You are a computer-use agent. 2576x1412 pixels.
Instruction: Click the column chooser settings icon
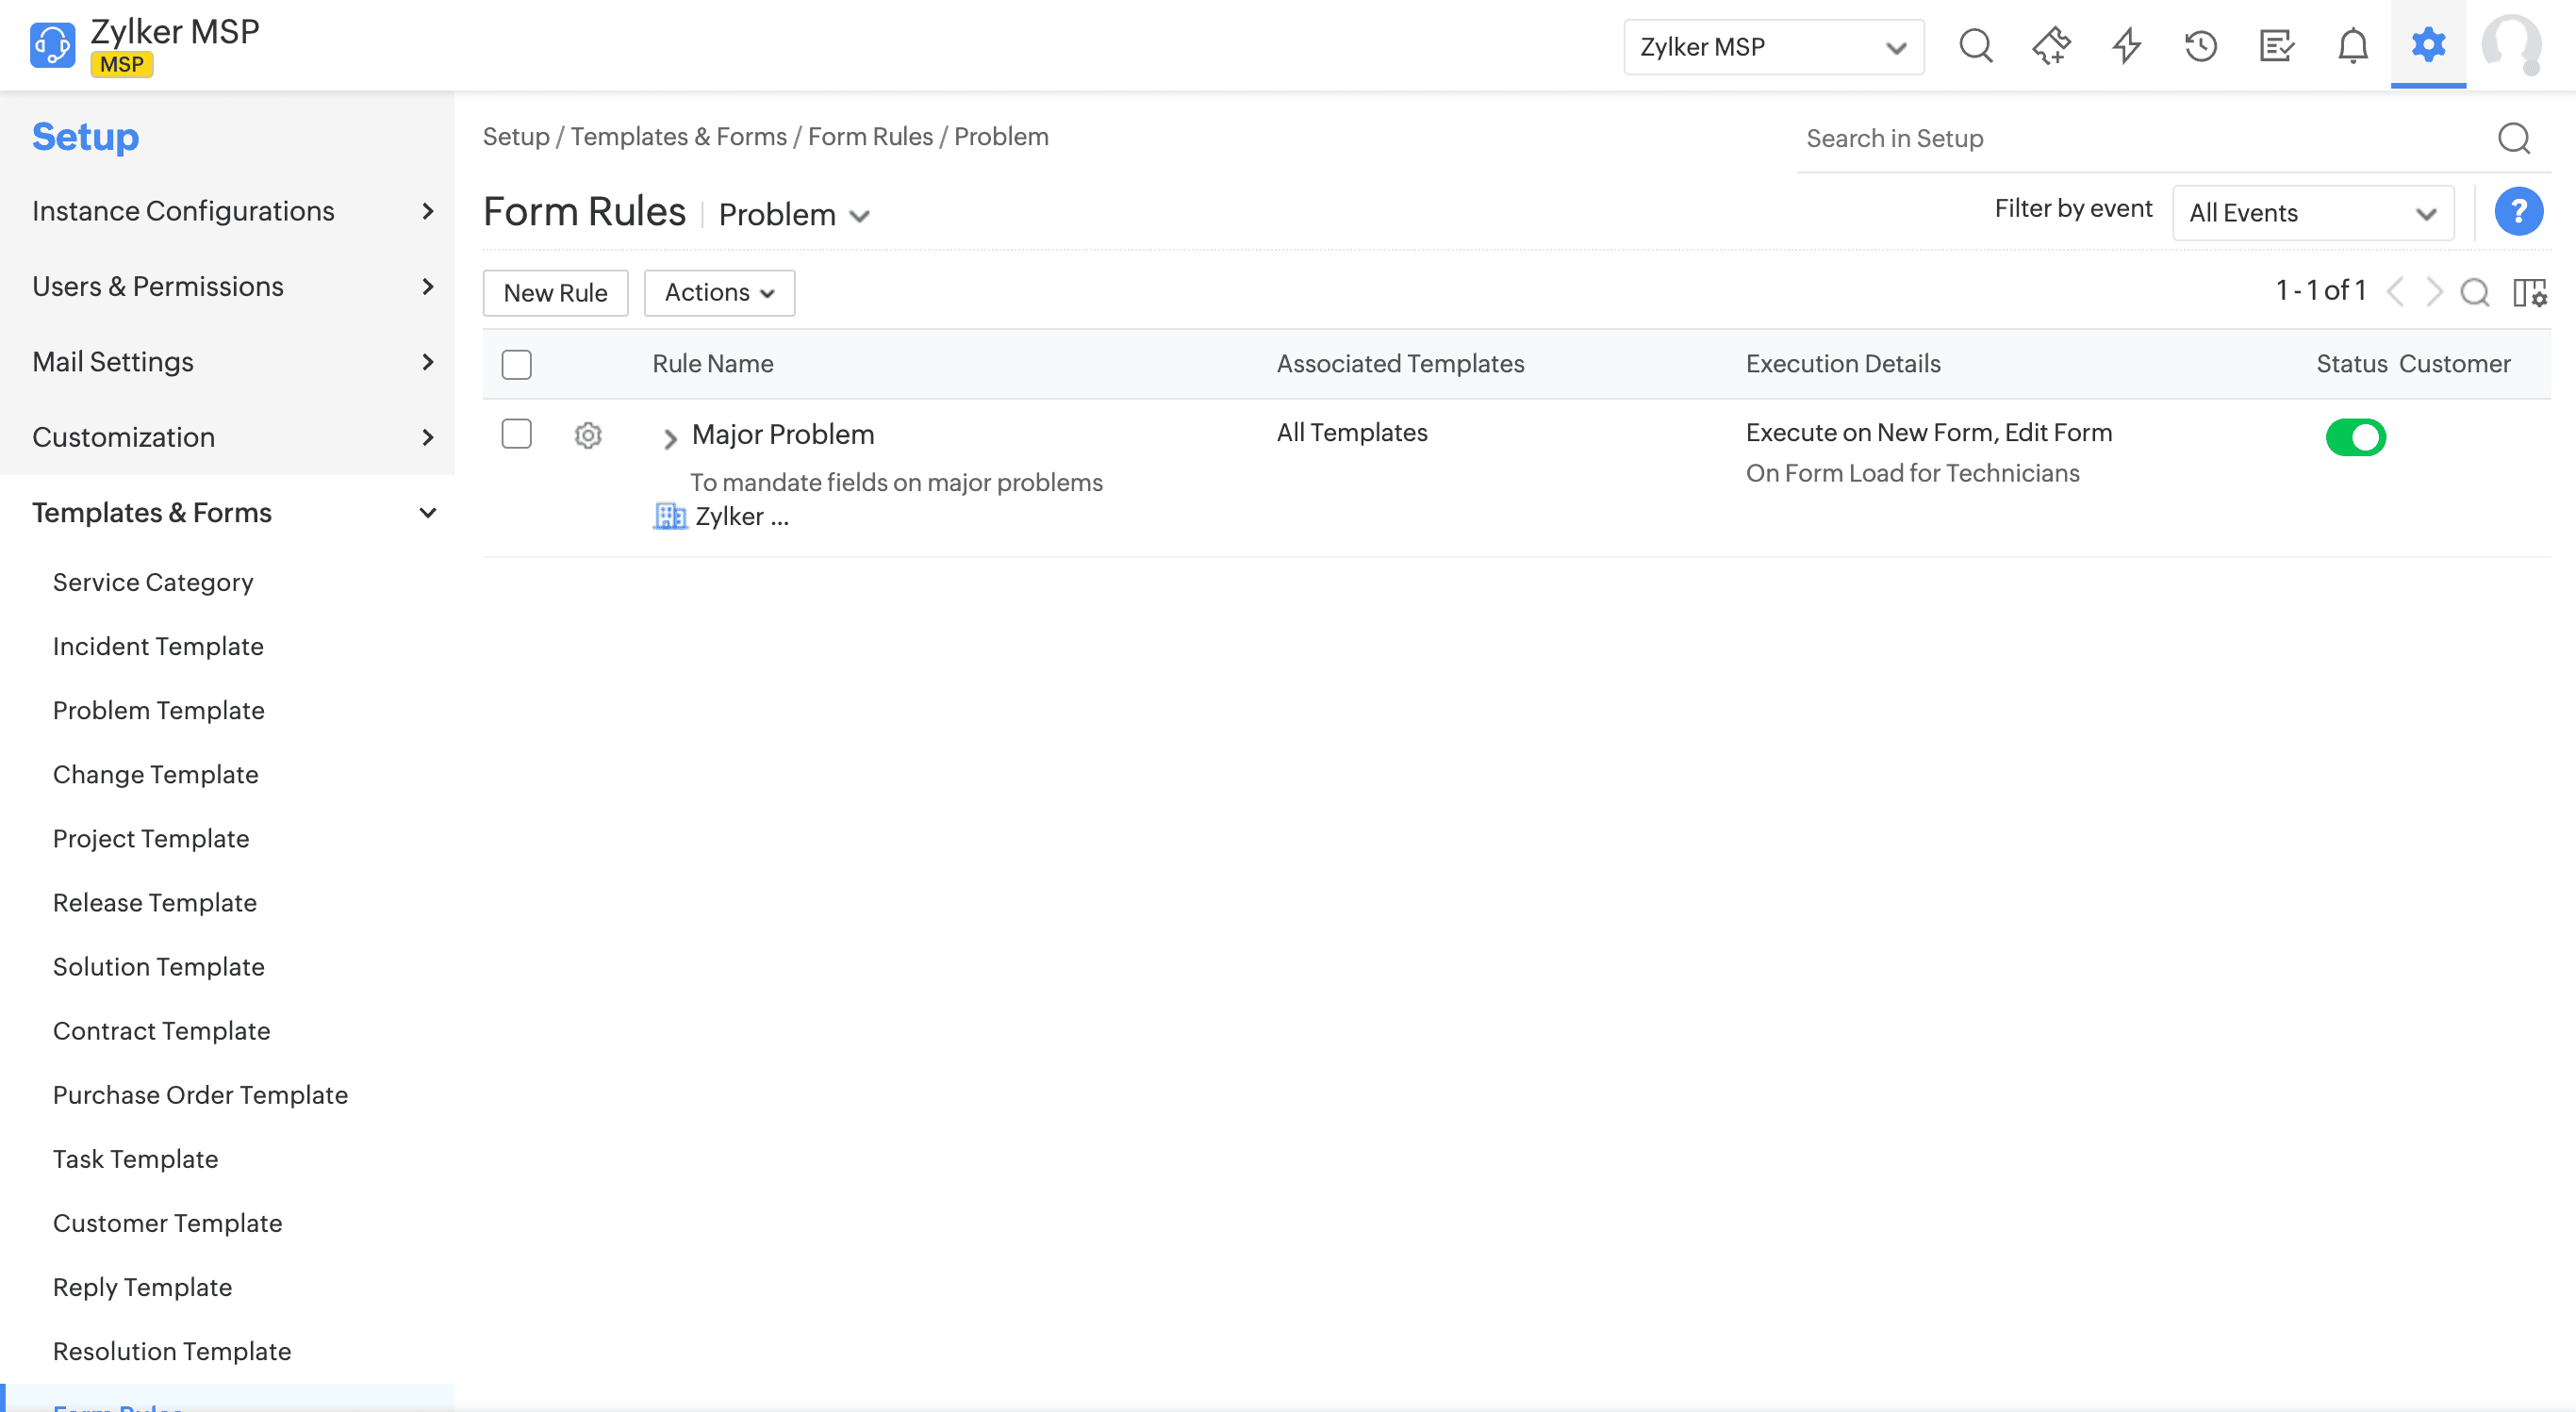pos(2529,292)
